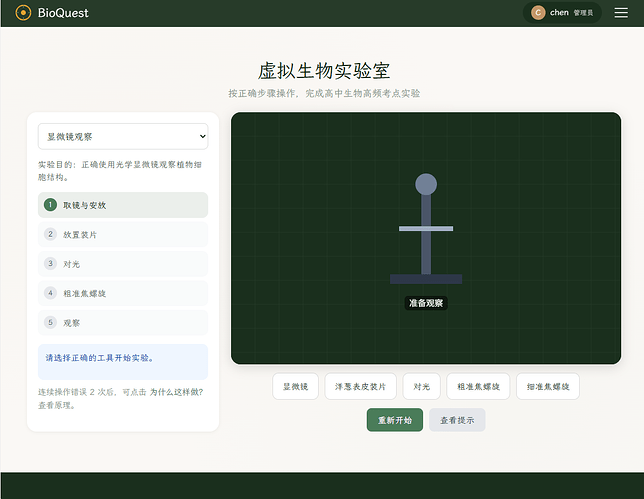Click the 准备观察 status label

point(426,303)
